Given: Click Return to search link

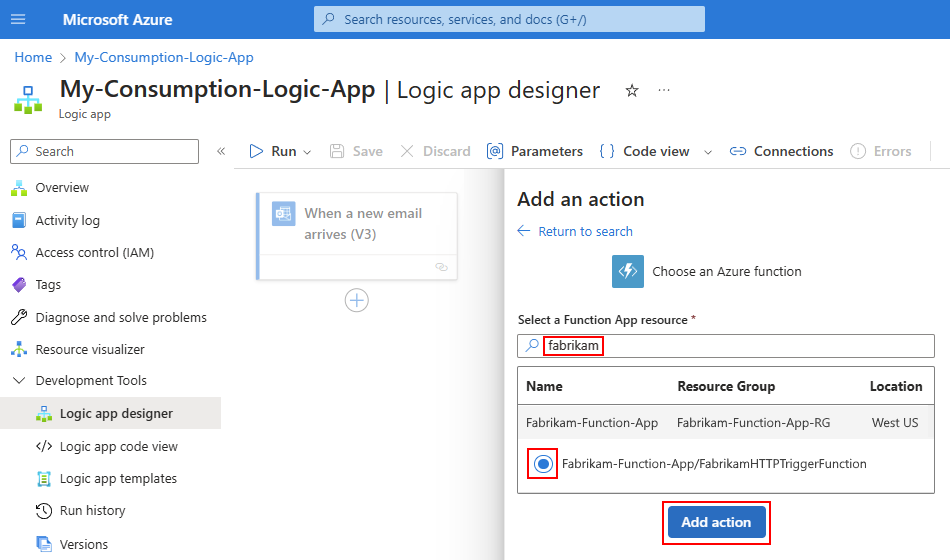Looking at the screenshot, I should click(585, 231).
